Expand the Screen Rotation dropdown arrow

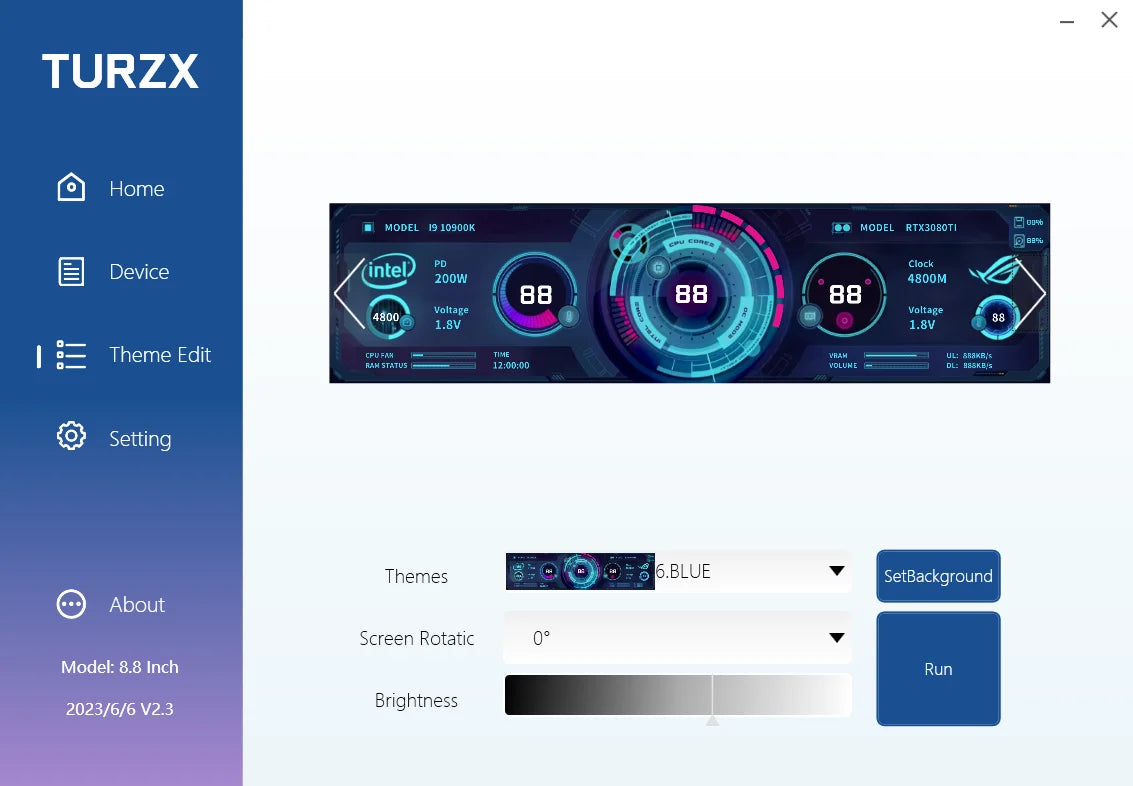[837, 638]
